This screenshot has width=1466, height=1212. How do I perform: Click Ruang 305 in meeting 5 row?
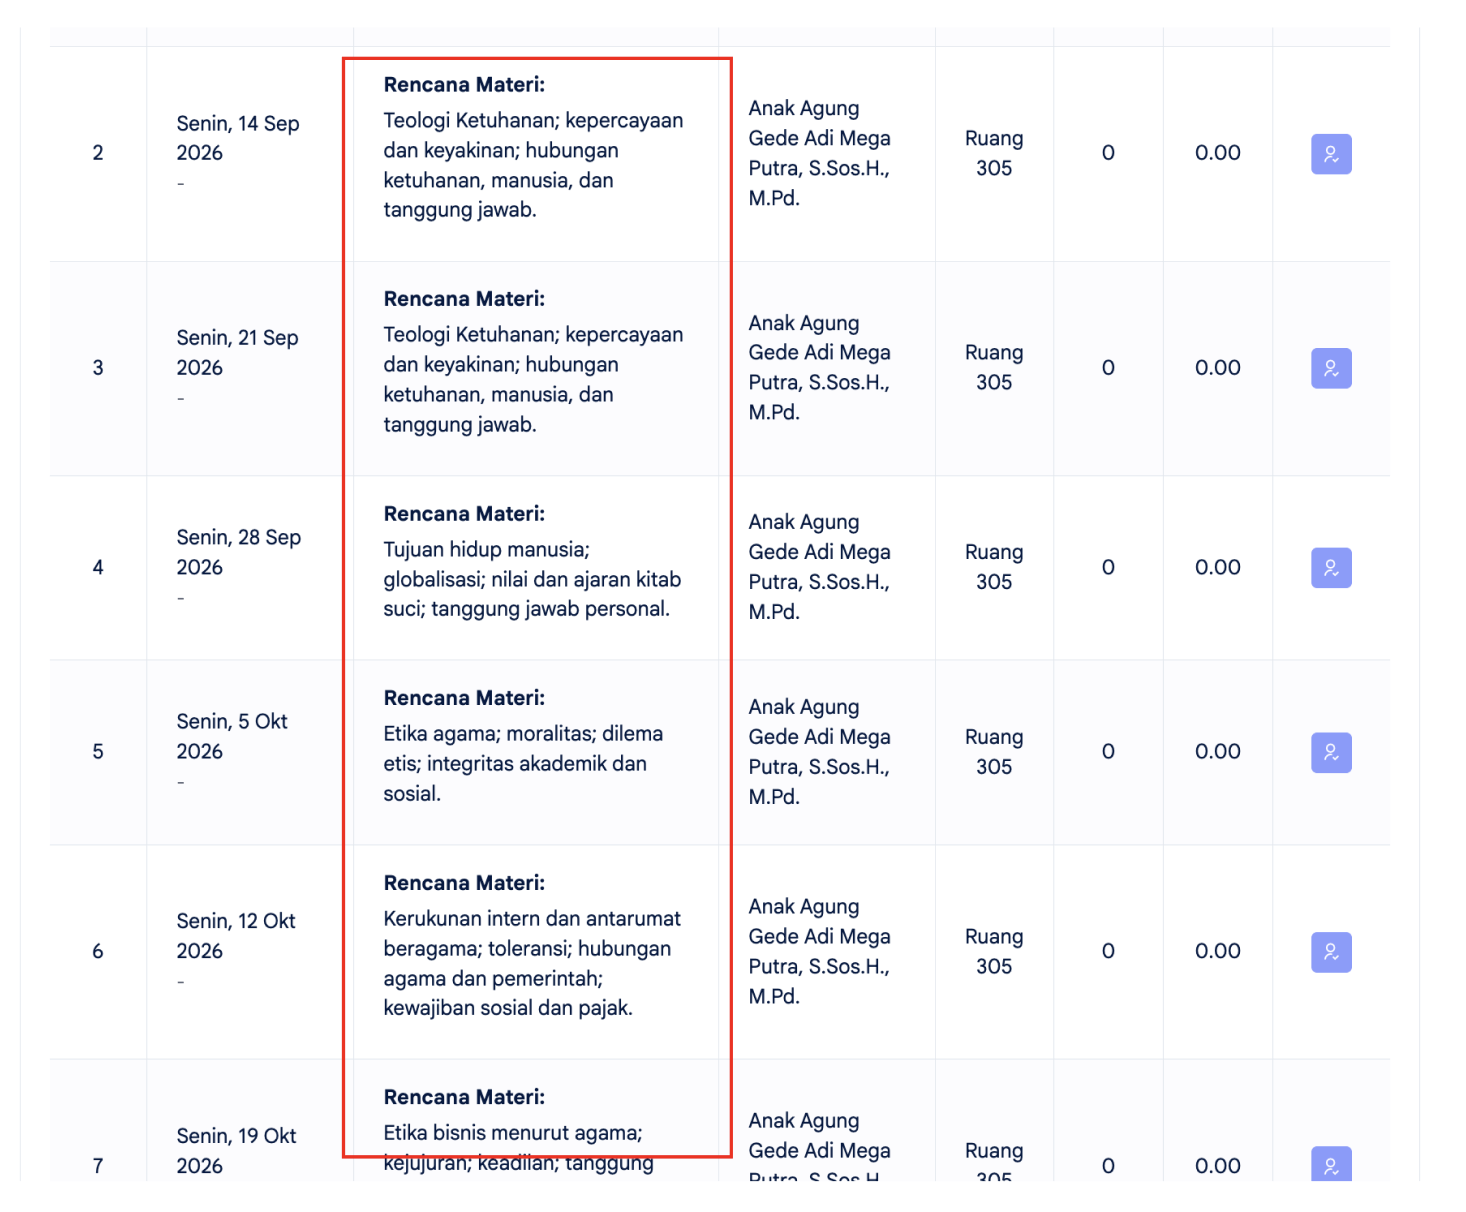click(994, 751)
